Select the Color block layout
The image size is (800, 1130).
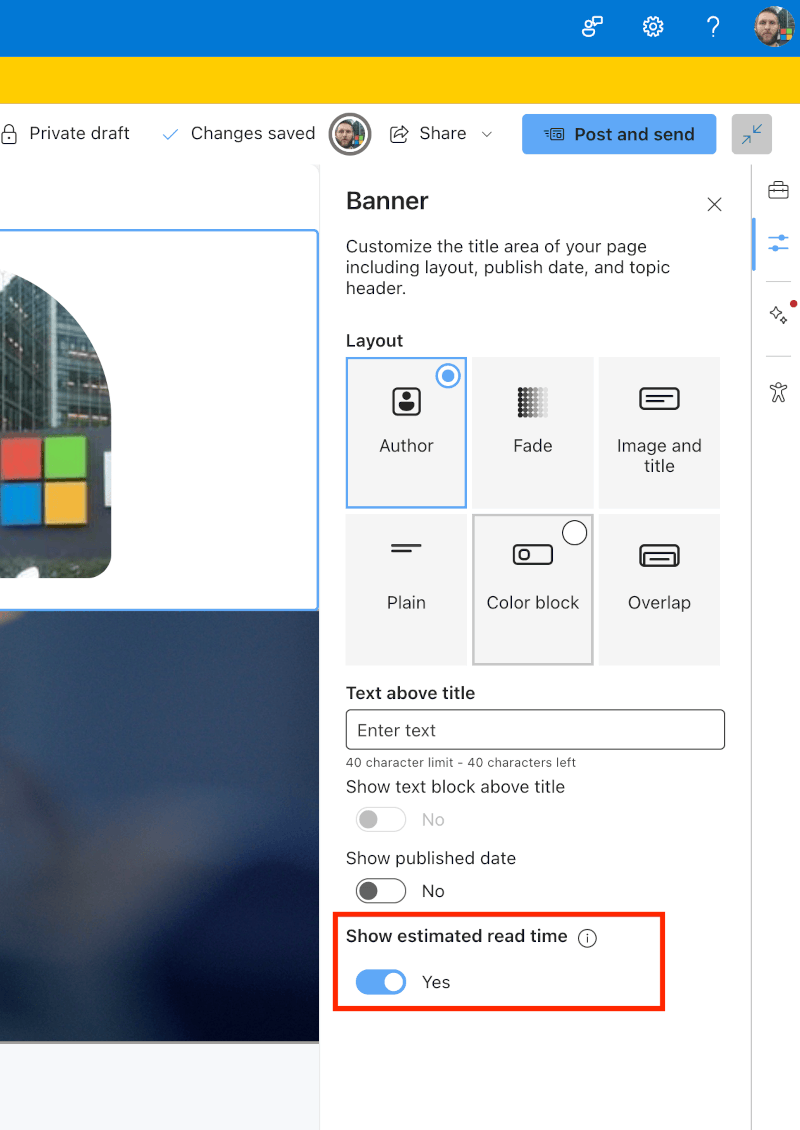pos(533,590)
